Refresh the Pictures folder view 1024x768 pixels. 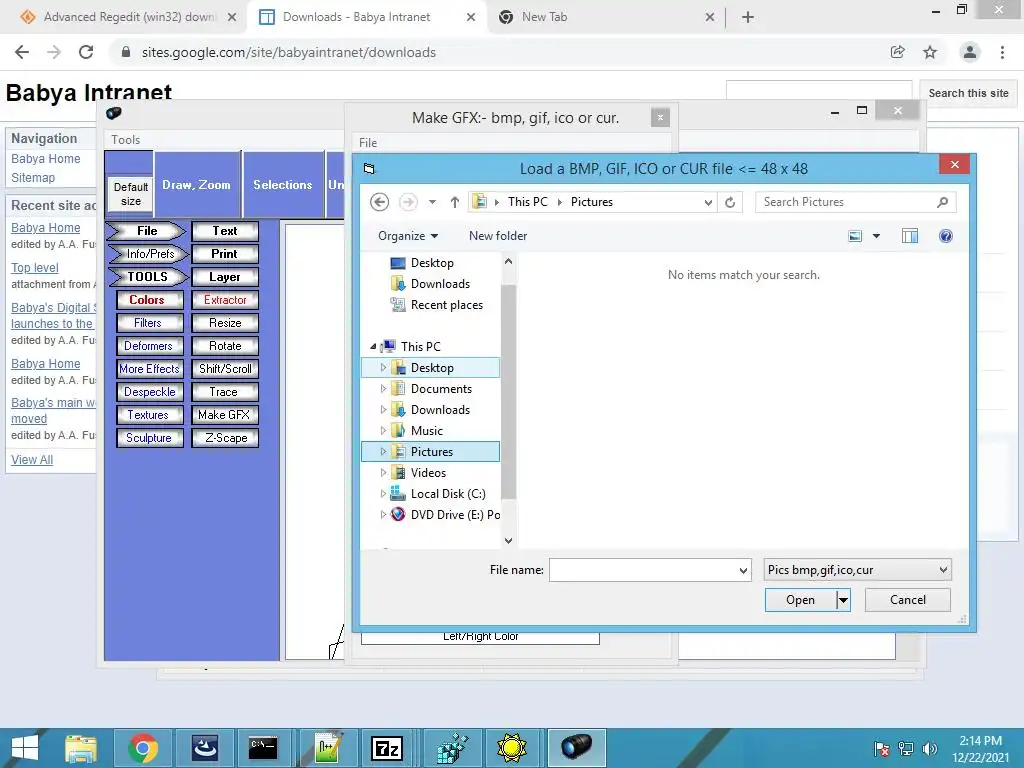[x=730, y=202]
